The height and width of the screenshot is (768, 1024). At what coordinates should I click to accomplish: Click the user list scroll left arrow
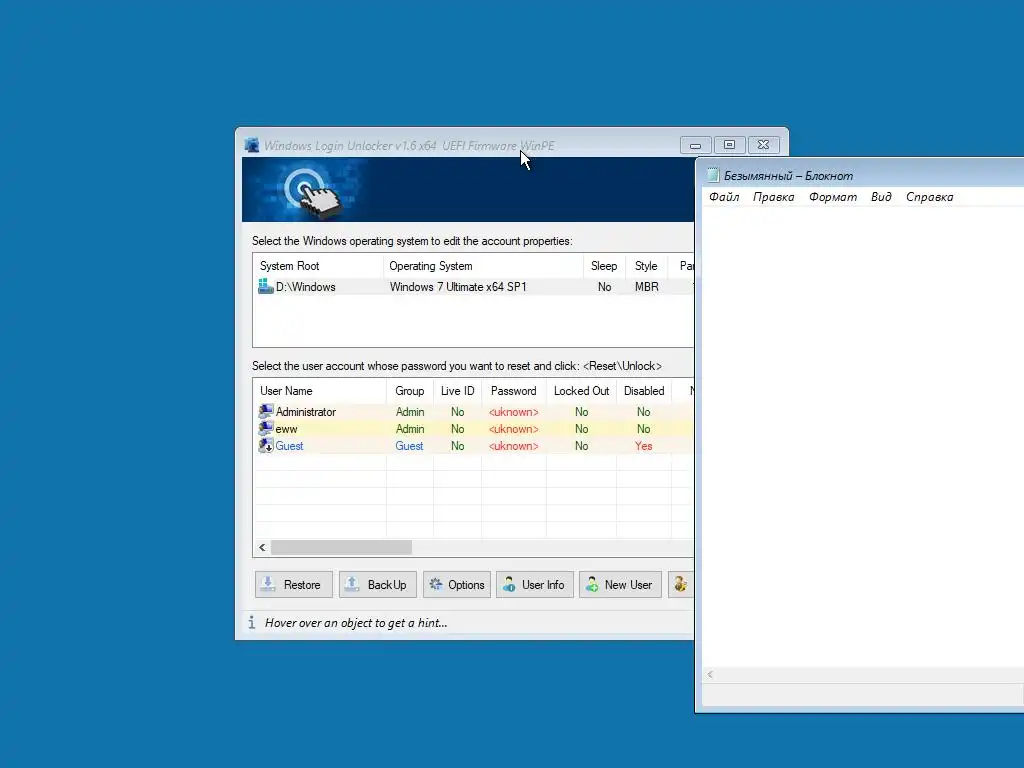(x=263, y=547)
